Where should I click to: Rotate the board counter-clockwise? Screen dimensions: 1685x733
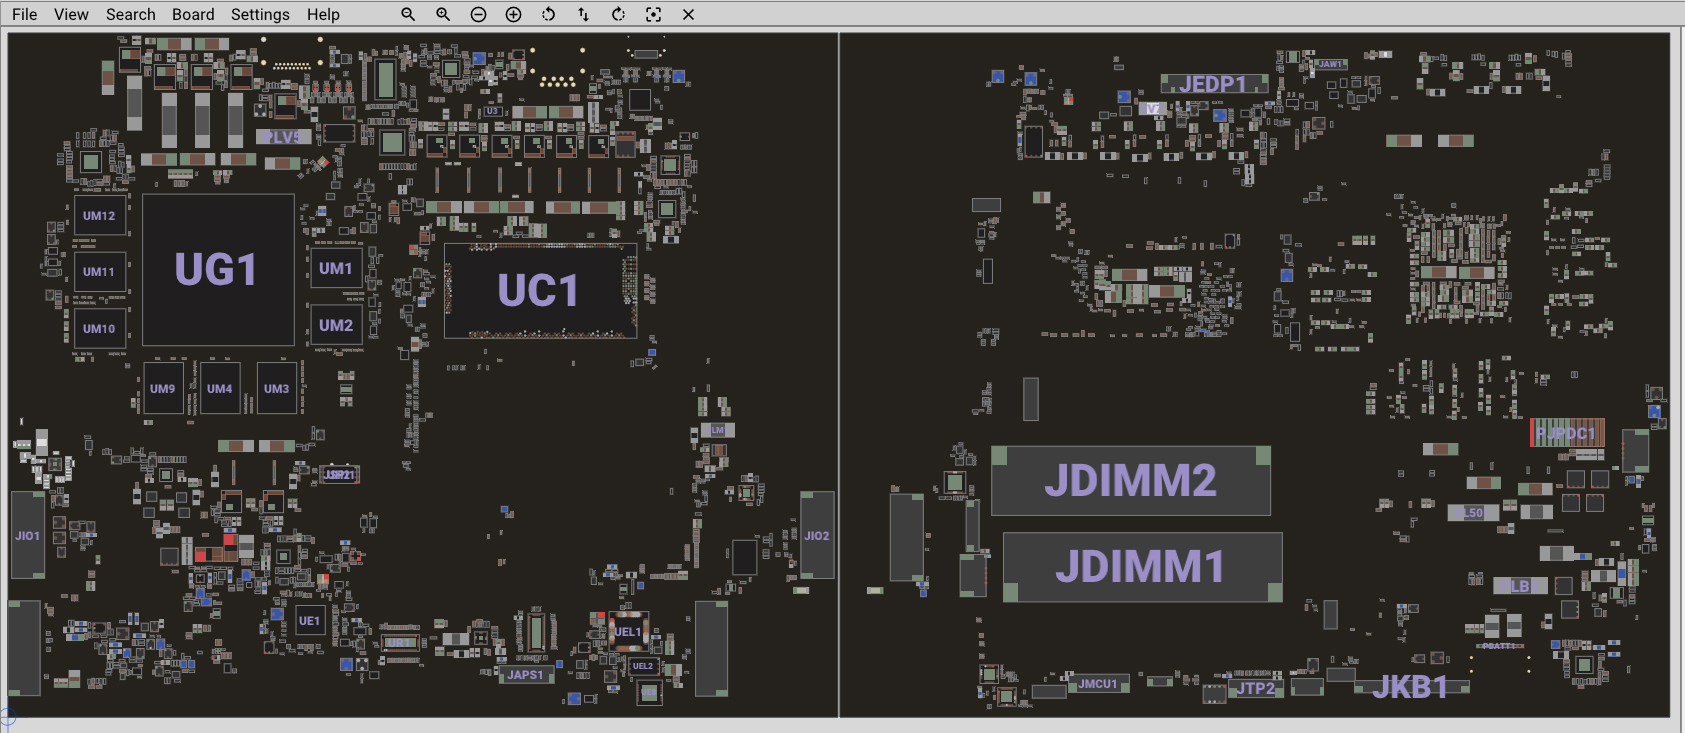[548, 14]
